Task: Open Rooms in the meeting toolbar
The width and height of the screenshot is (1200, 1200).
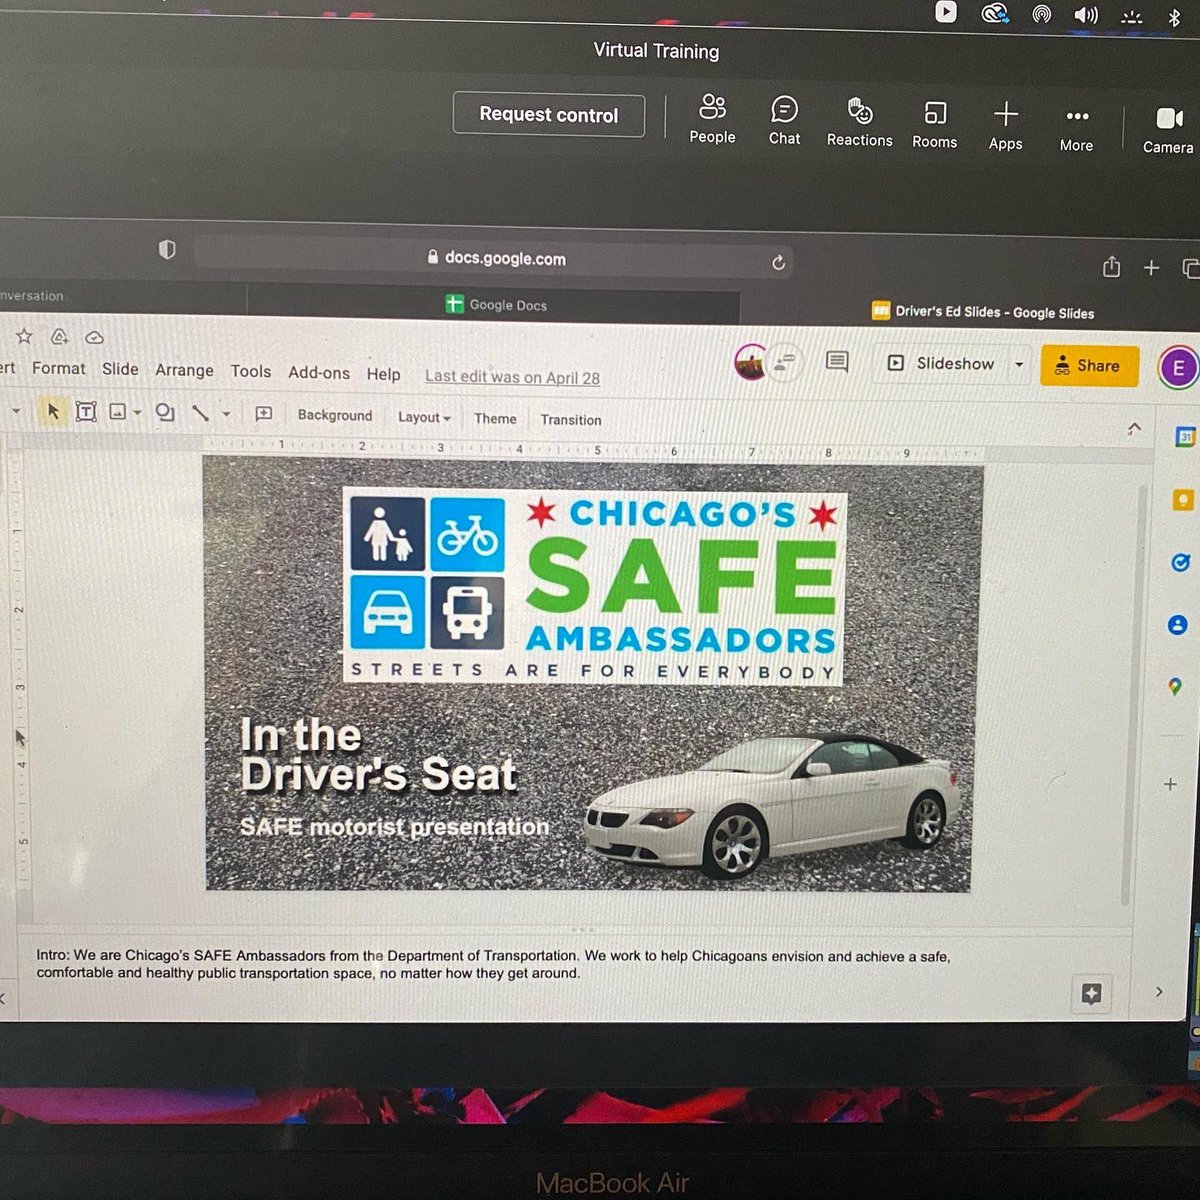Action: tap(934, 125)
